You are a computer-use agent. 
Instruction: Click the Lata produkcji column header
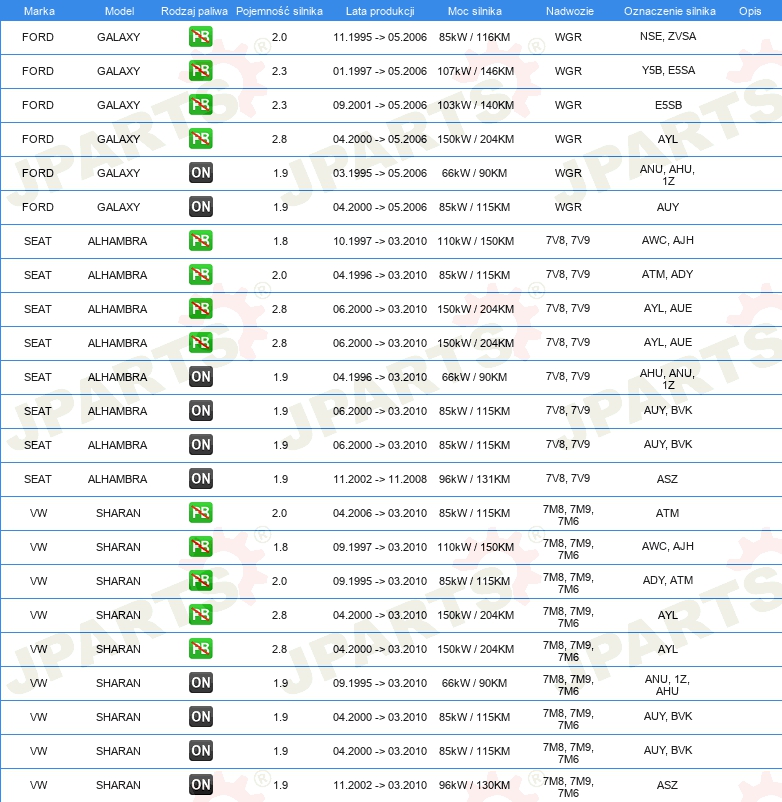pos(380,11)
